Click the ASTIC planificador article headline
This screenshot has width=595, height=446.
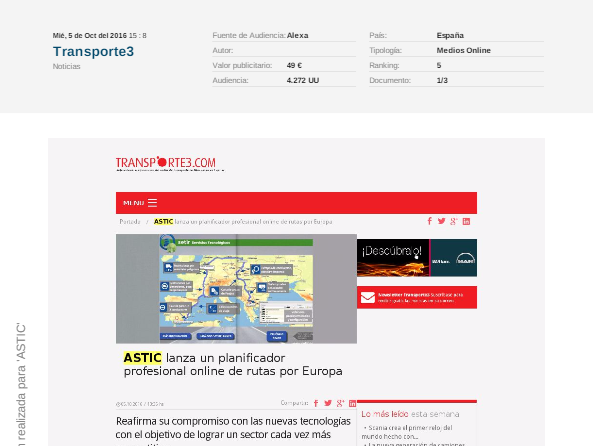[233, 364]
